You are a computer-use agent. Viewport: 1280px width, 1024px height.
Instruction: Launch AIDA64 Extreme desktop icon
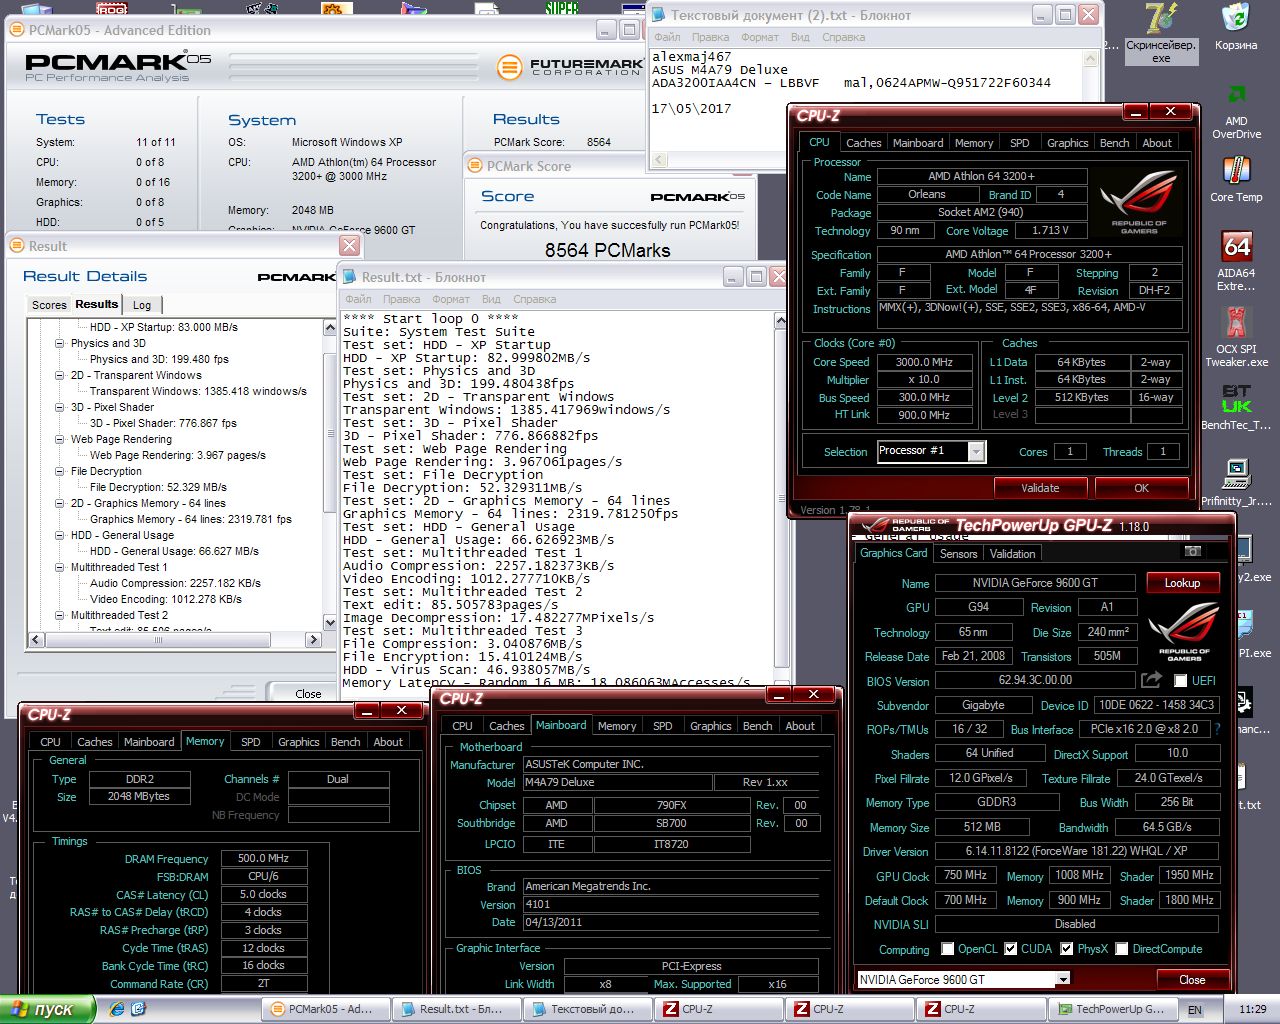(x=1236, y=247)
